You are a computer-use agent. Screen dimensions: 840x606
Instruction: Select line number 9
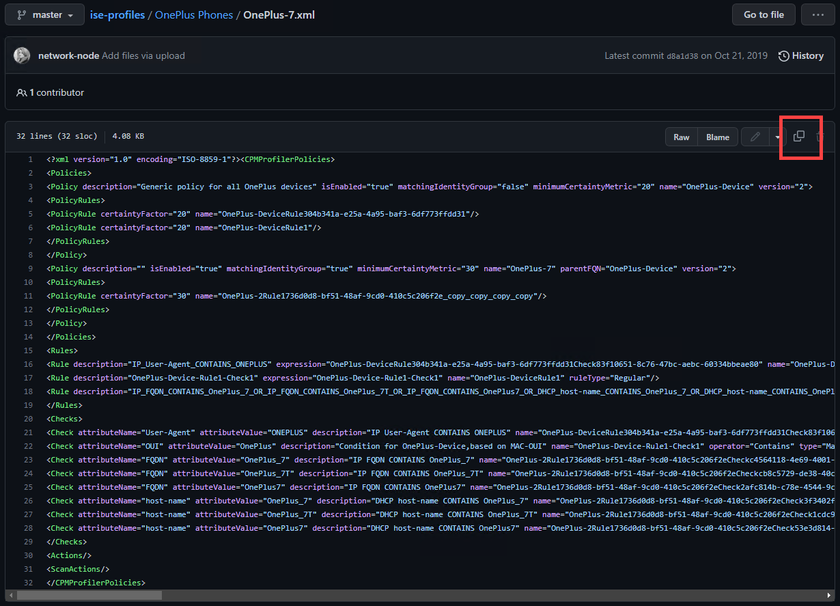point(30,268)
